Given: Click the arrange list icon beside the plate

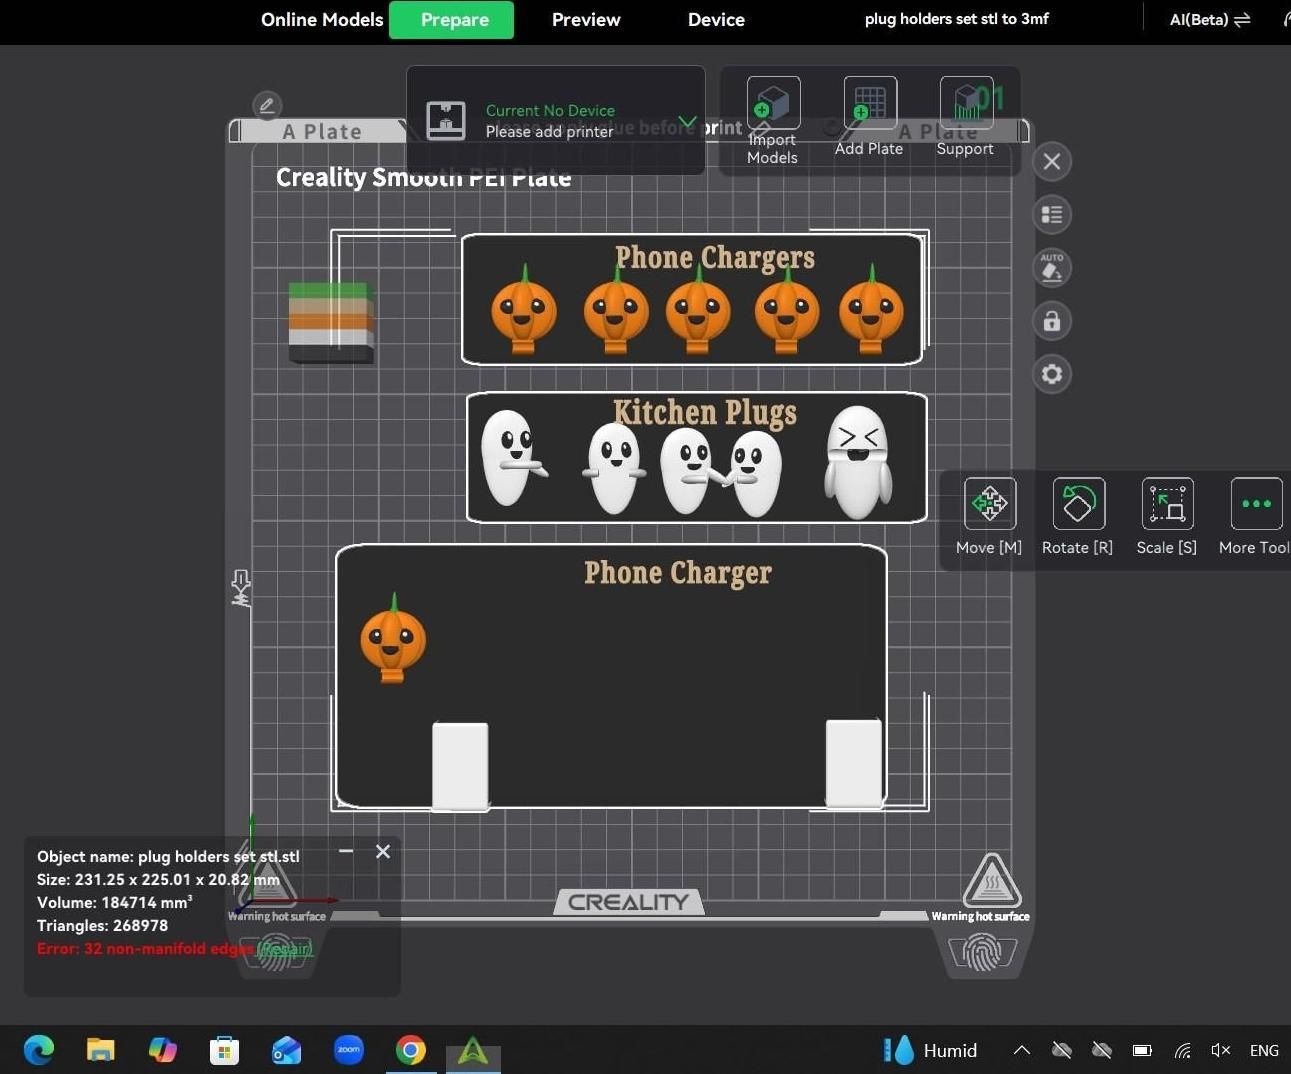Looking at the screenshot, I should point(1052,215).
